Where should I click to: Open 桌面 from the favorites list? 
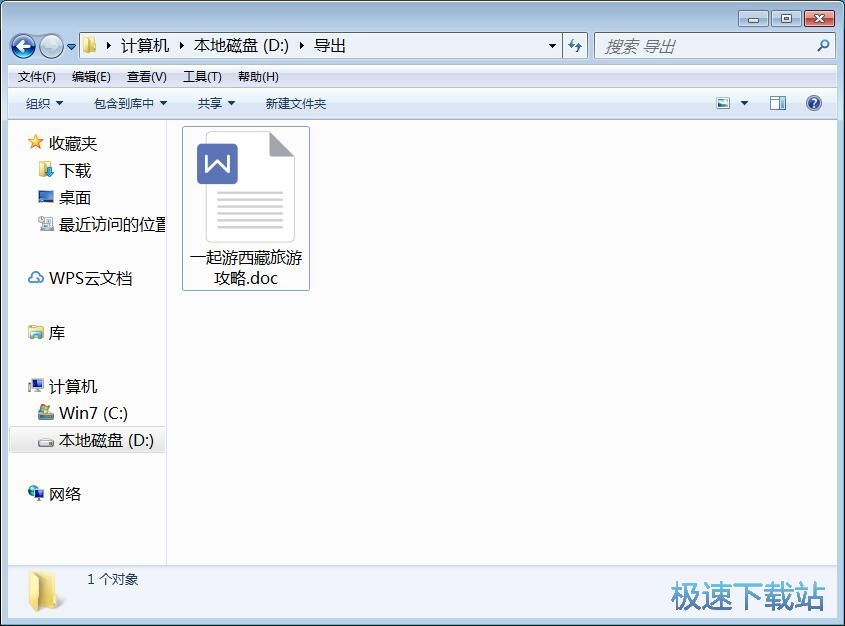[x=74, y=197]
